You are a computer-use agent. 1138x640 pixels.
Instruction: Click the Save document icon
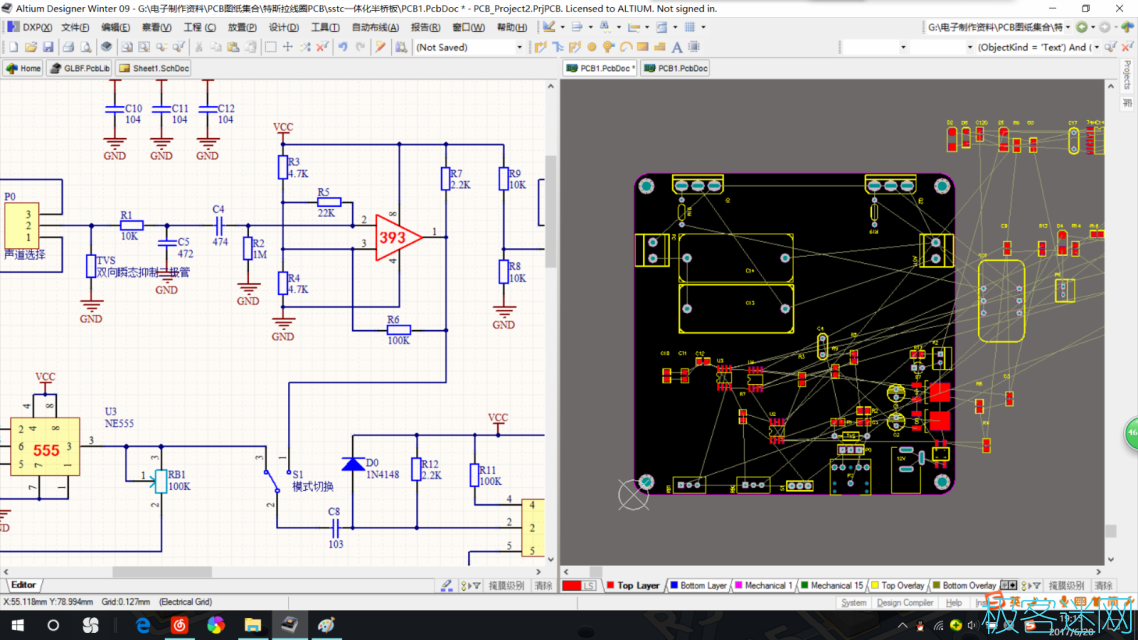click(47, 47)
